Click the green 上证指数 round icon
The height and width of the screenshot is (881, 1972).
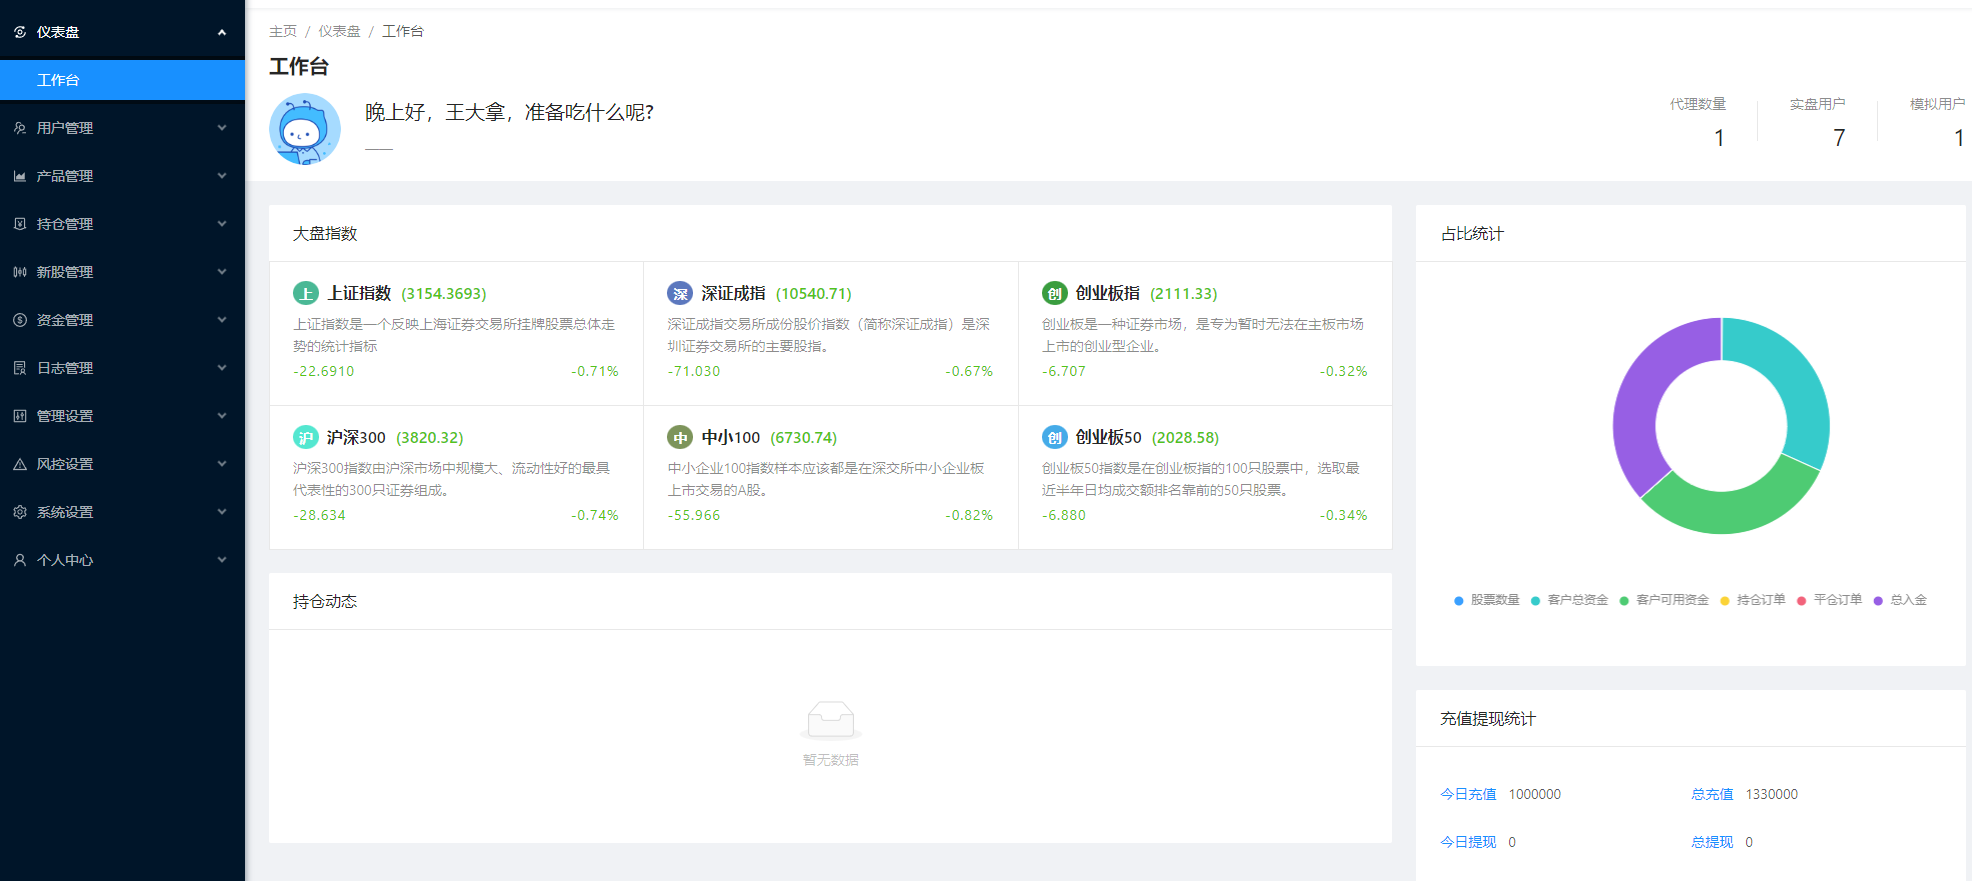click(x=305, y=293)
